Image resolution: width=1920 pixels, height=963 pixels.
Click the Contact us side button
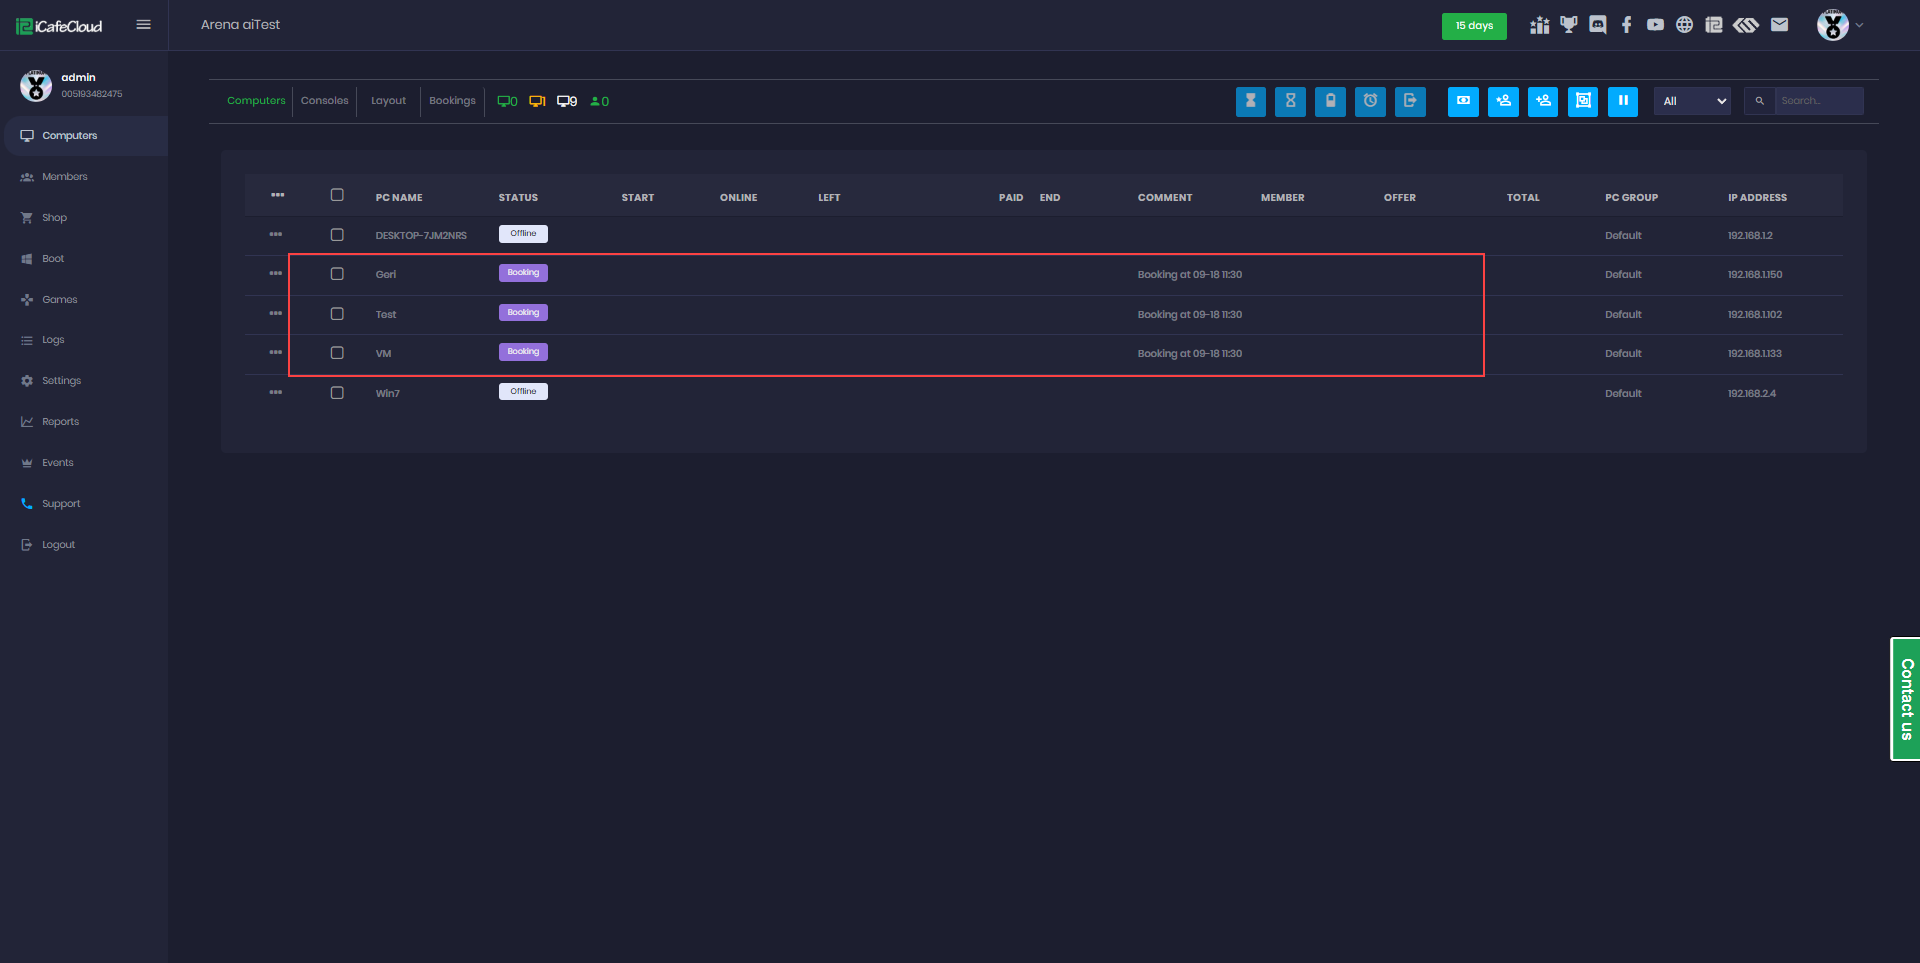tap(1906, 699)
